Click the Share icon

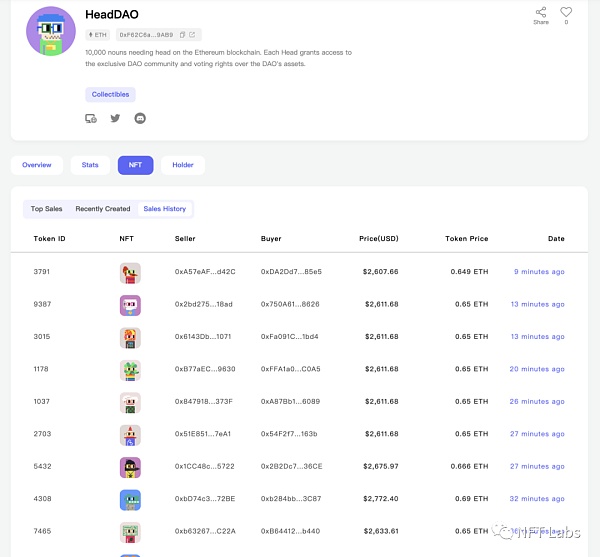coord(541,13)
